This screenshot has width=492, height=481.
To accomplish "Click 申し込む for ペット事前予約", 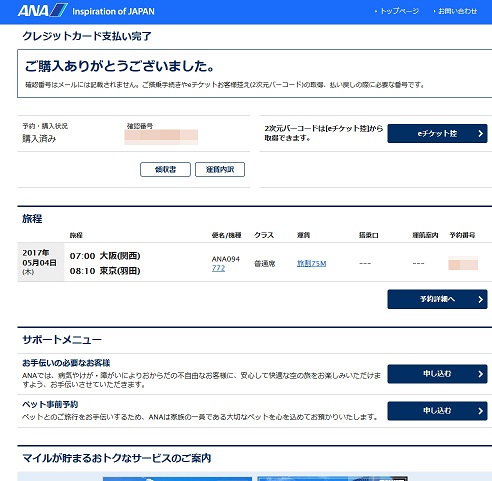I will tap(437, 411).
